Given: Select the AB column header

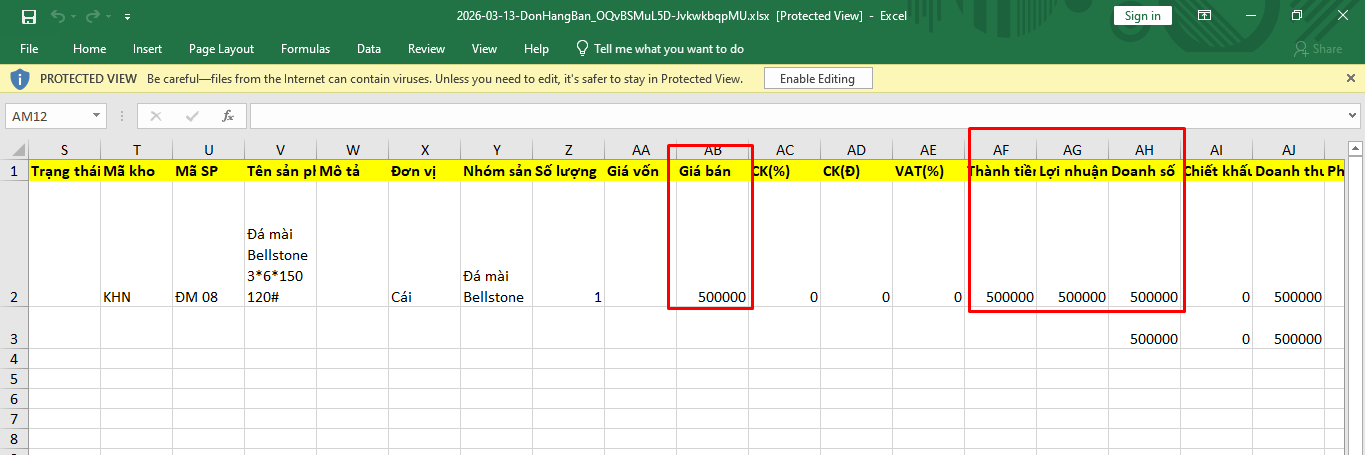Looking at the screenshot, I should pos(712,150).
